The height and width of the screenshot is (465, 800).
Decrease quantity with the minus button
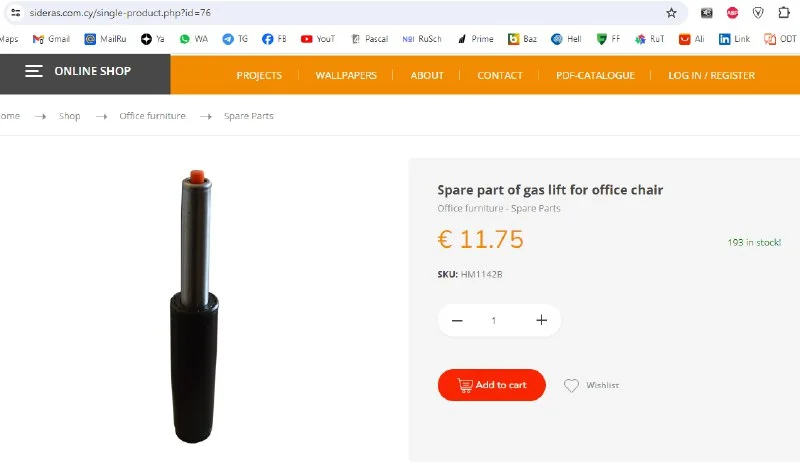pyautogui.click(x=457, y=320)
